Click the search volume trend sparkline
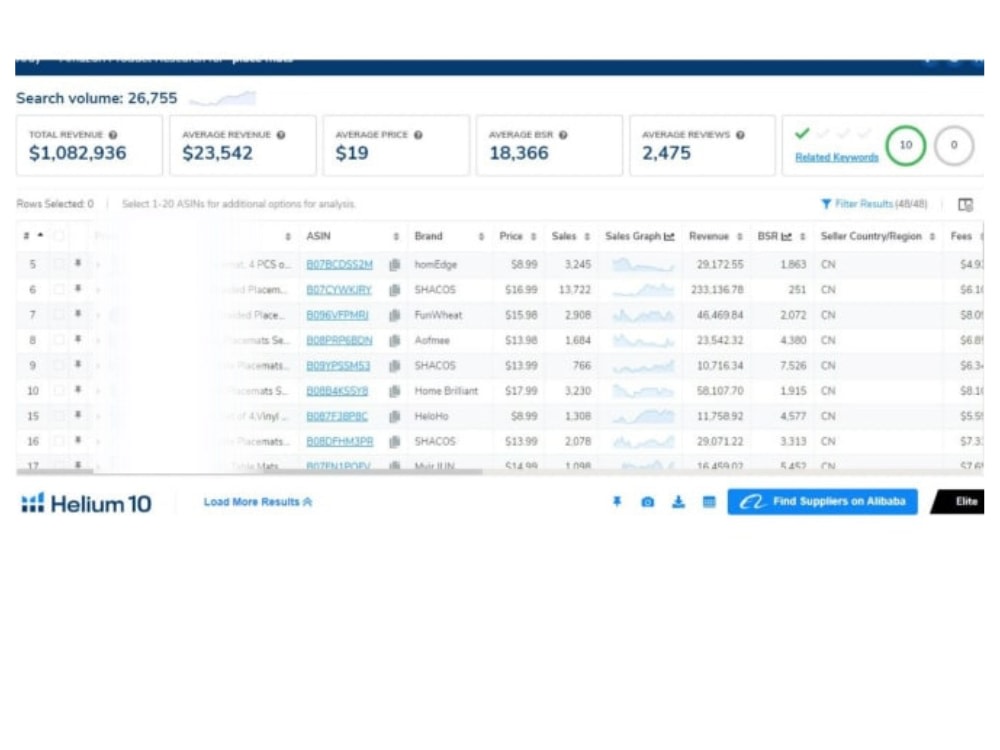This screenshot has height=750, width=1000. pyautogui.click(x=223, y=98)
